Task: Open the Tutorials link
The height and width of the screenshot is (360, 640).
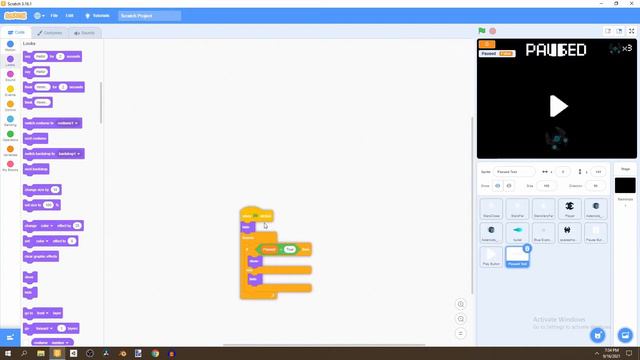Action: 97,16
